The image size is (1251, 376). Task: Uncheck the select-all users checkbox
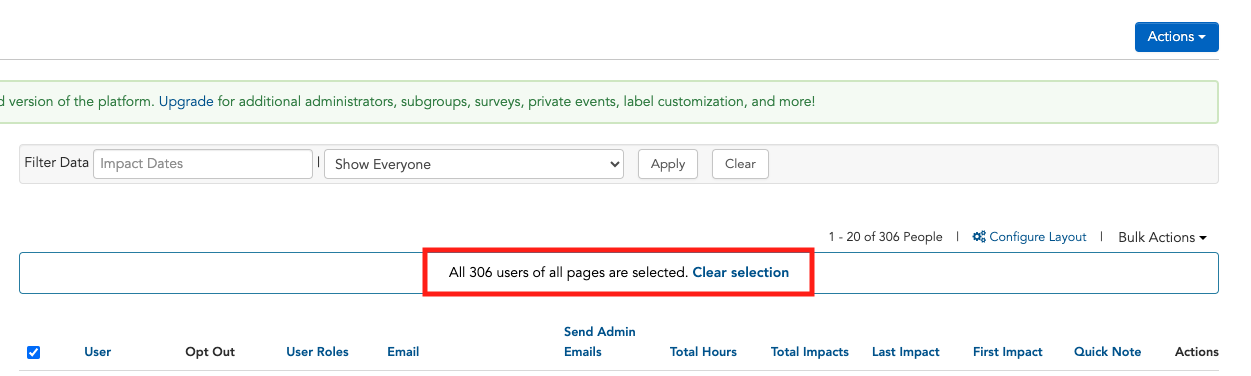coord(33,352)
